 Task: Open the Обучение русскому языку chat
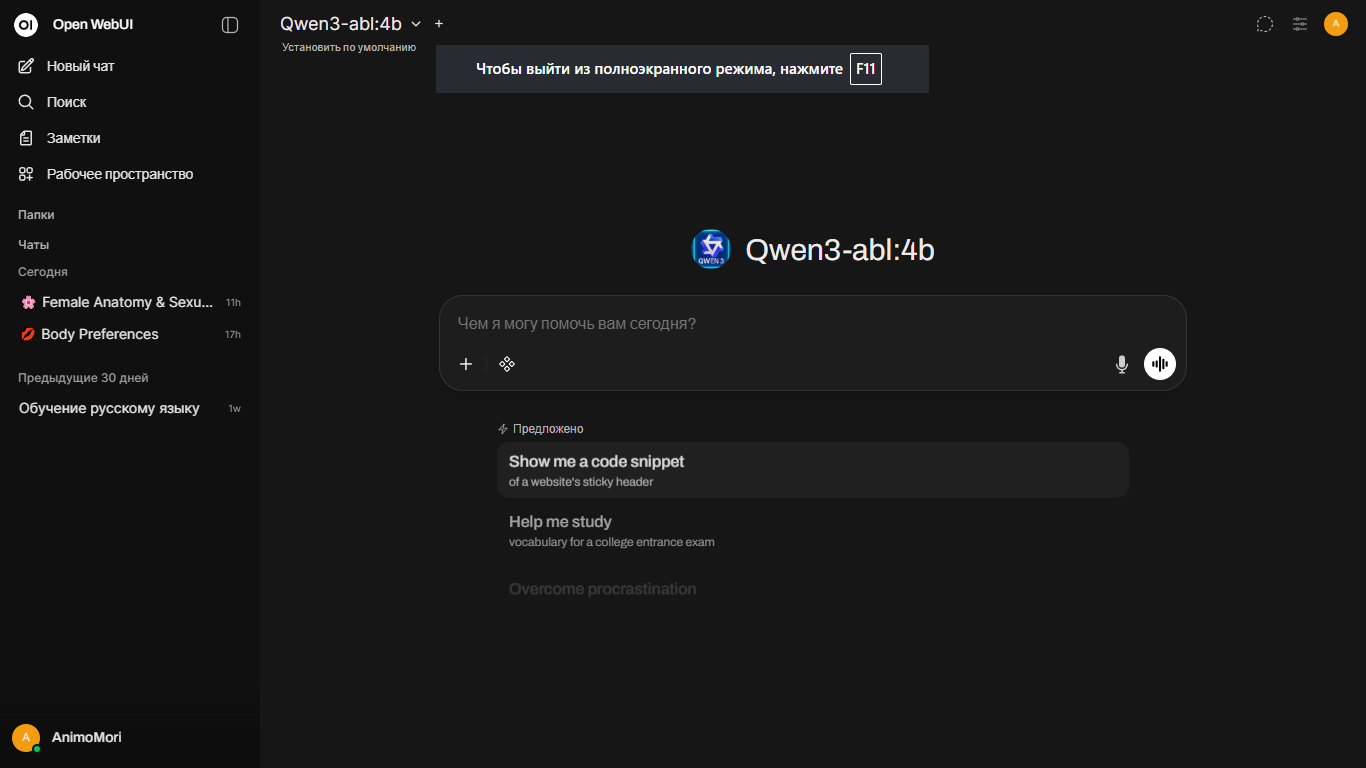[130, 408]
